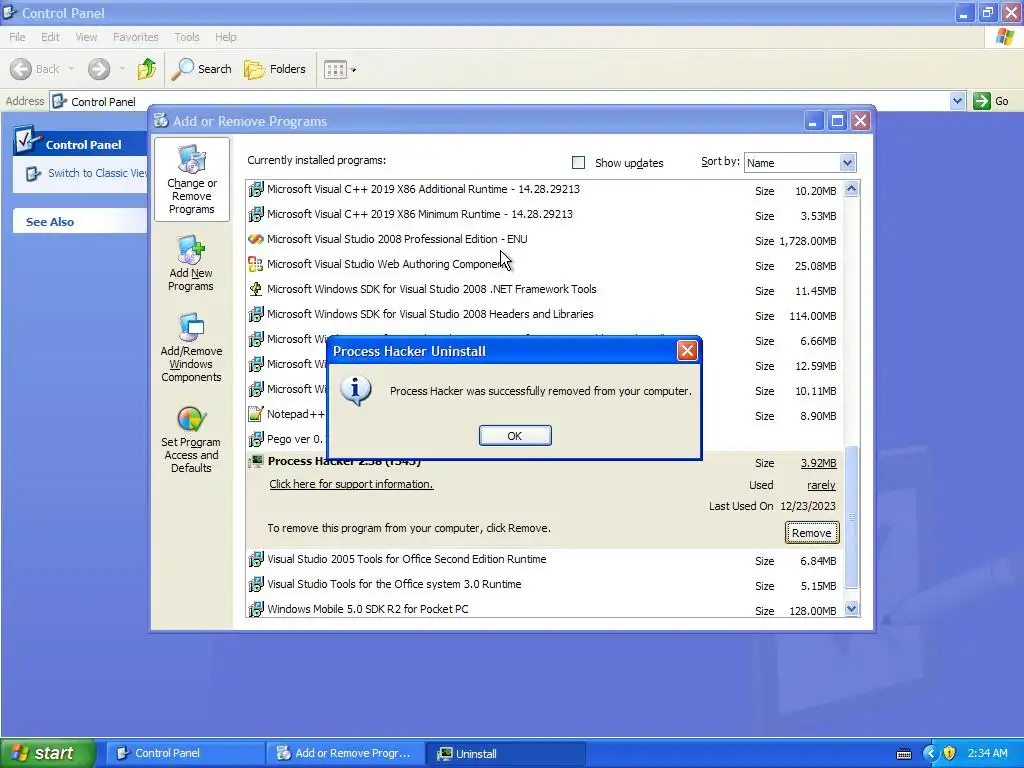1024x768 pixels.
Task: Open the Tools menu in Control Panel
Action: (x=187, y=37)
